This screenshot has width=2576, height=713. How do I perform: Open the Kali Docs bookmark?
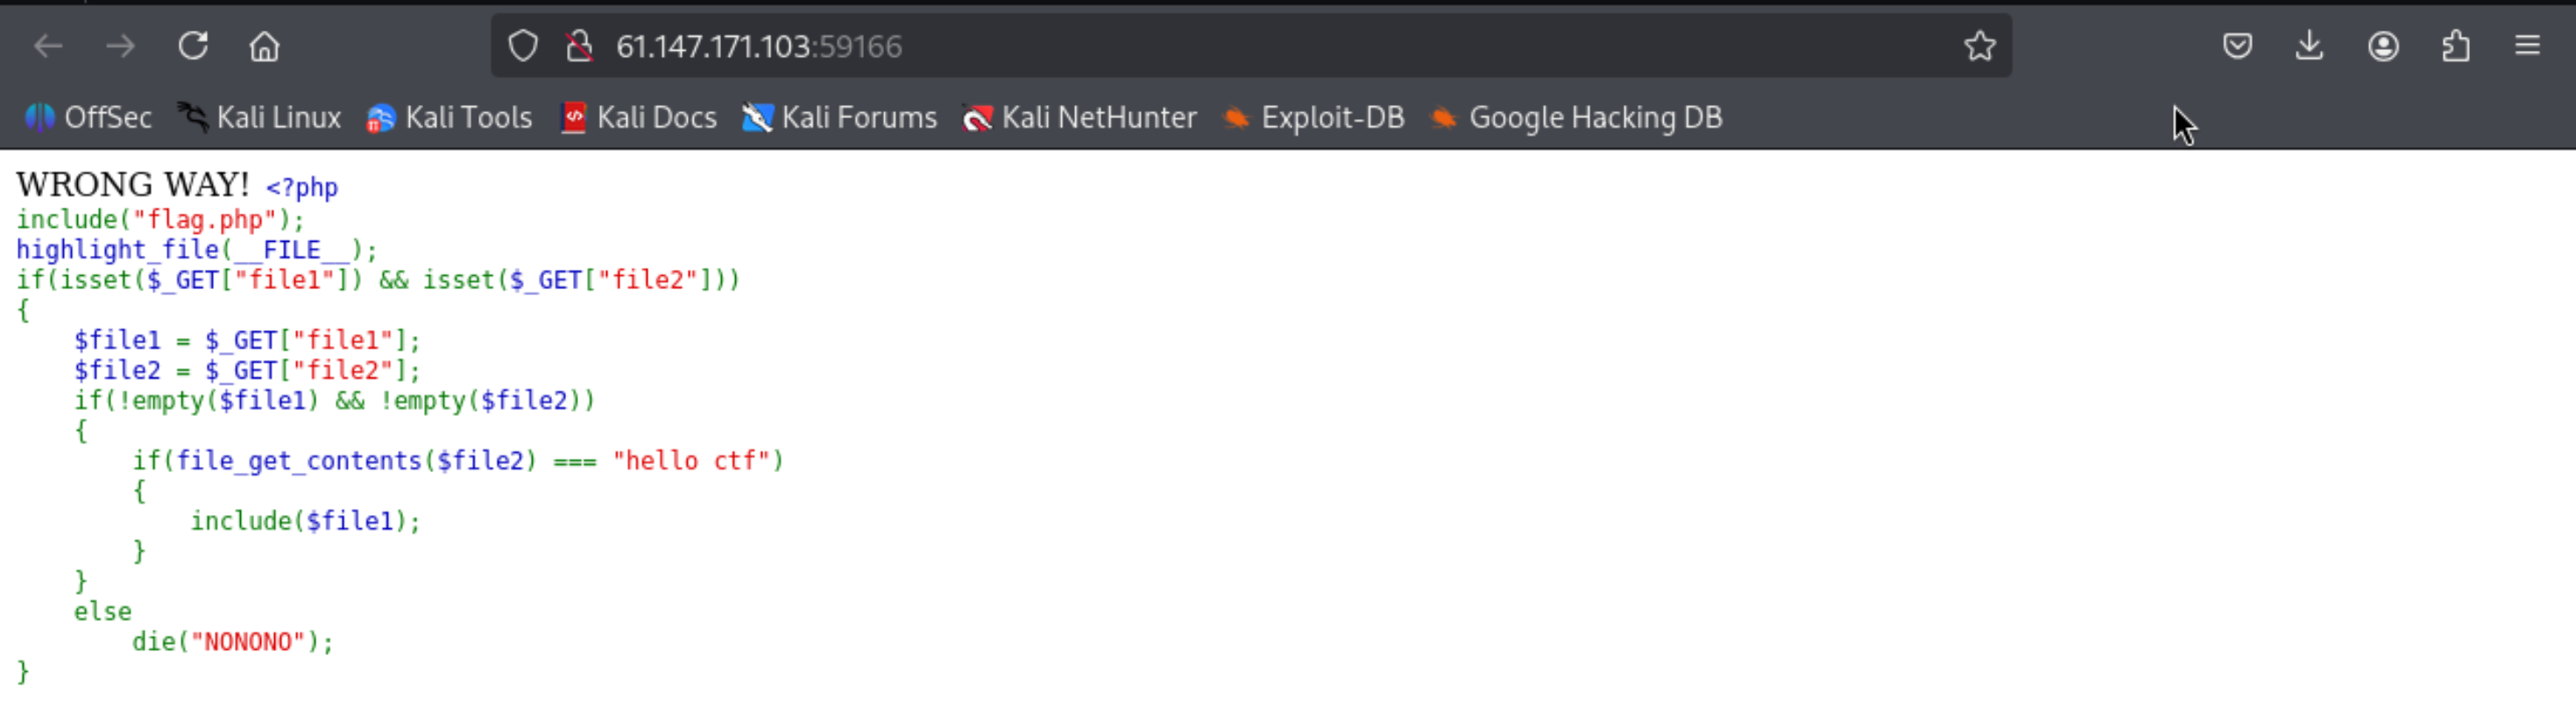point(638,118)
